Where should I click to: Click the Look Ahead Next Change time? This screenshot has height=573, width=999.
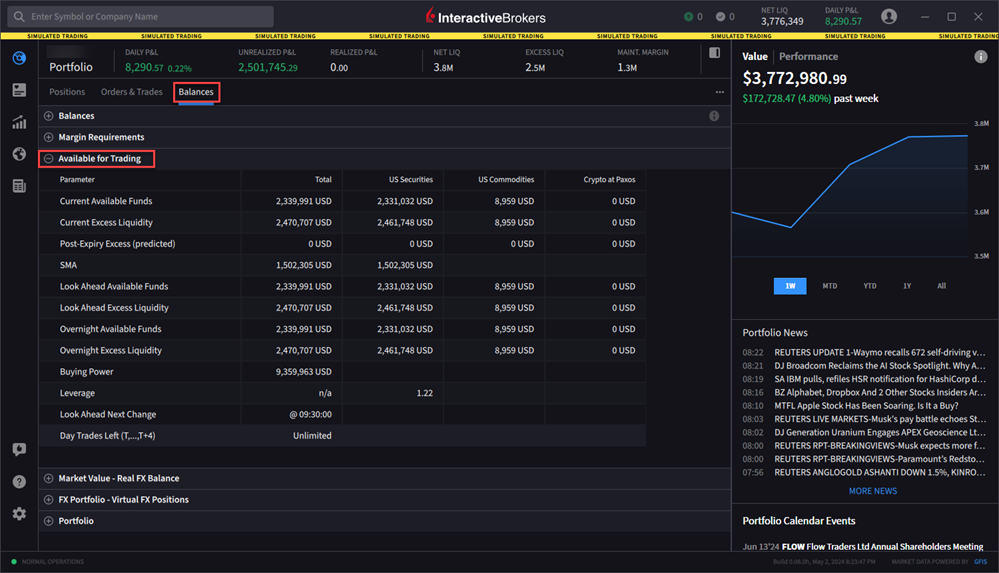(x=310, y=414)
